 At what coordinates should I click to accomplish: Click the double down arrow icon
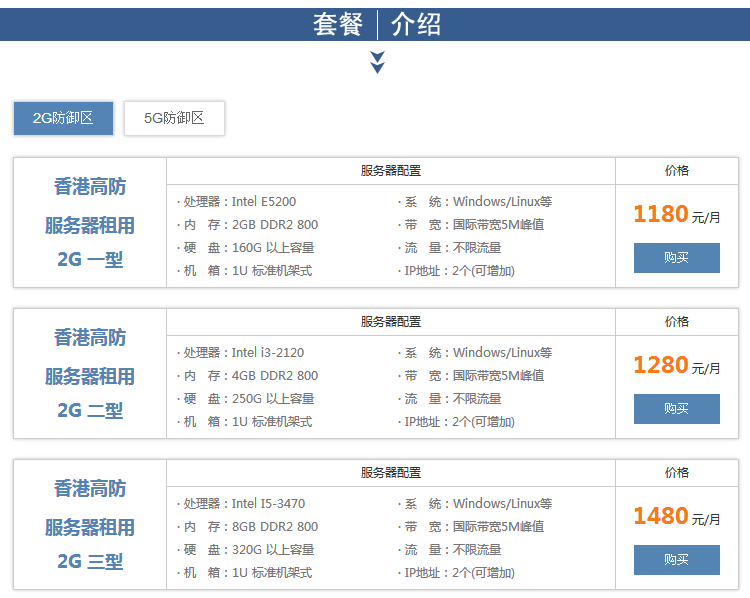click(377, 63)
